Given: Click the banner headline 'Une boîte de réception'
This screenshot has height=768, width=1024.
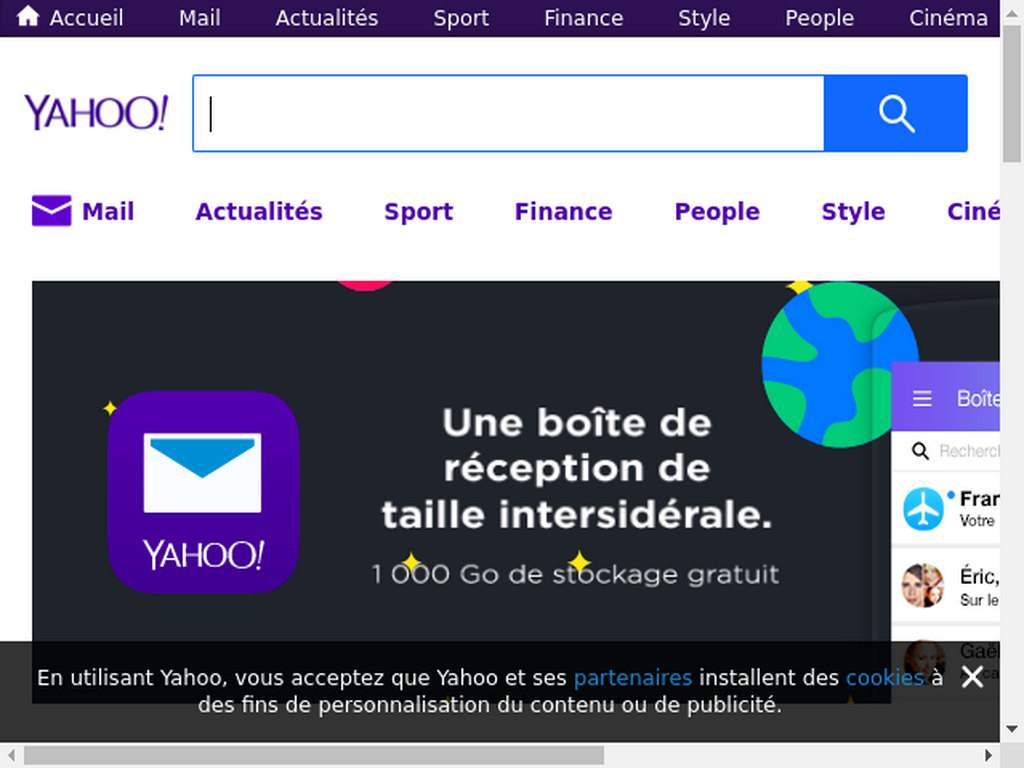Looking at the screenshot, I should [x=577, y=468].
